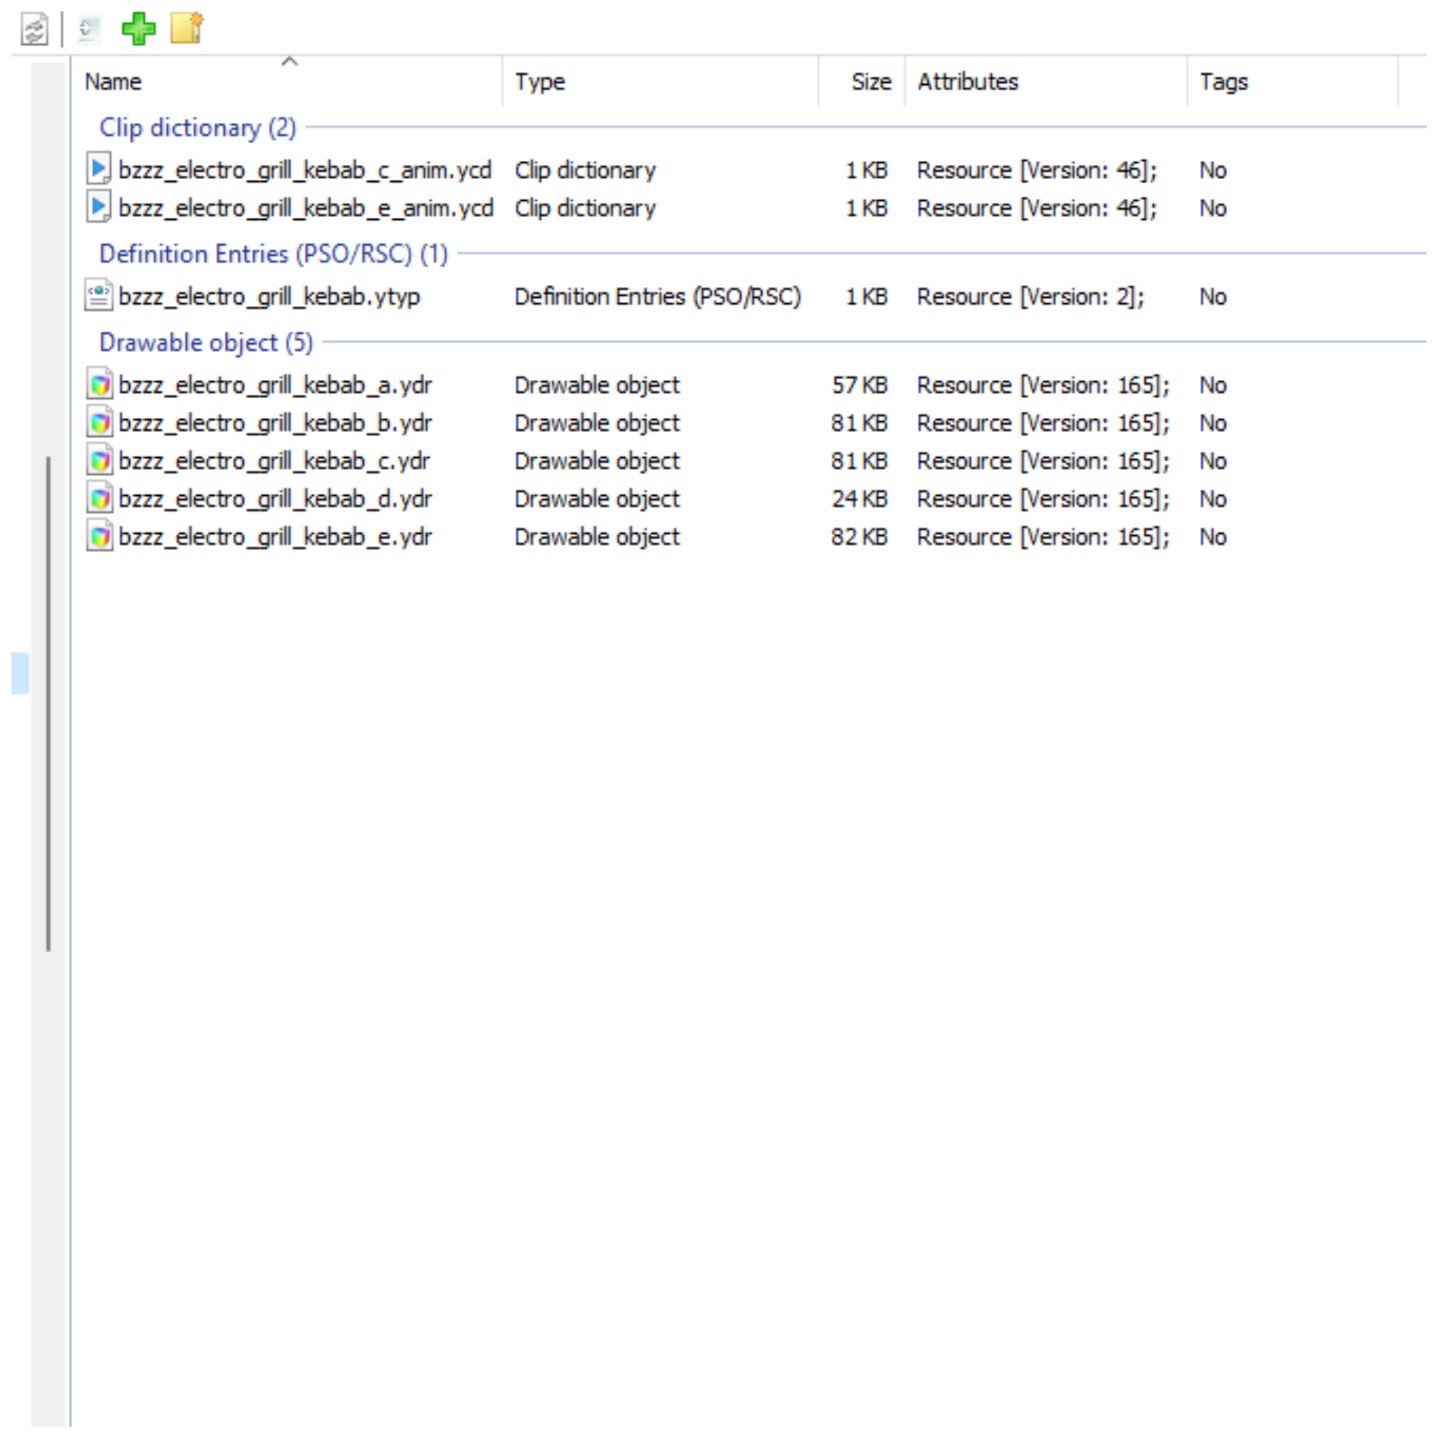The width and height of the screenshot is (1440, 1440).
Task: Click the new folder icon in the toolbar
Action: coord(187,28)
